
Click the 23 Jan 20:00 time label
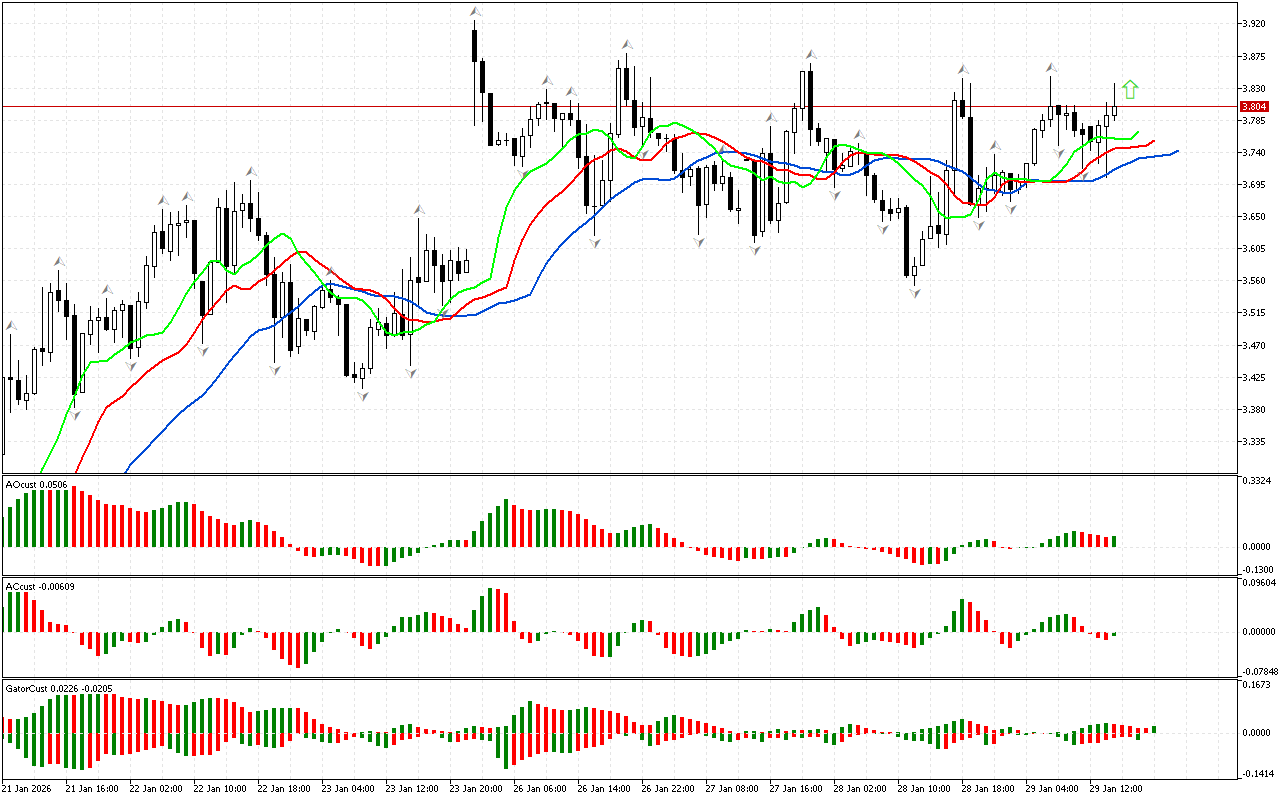477,788
